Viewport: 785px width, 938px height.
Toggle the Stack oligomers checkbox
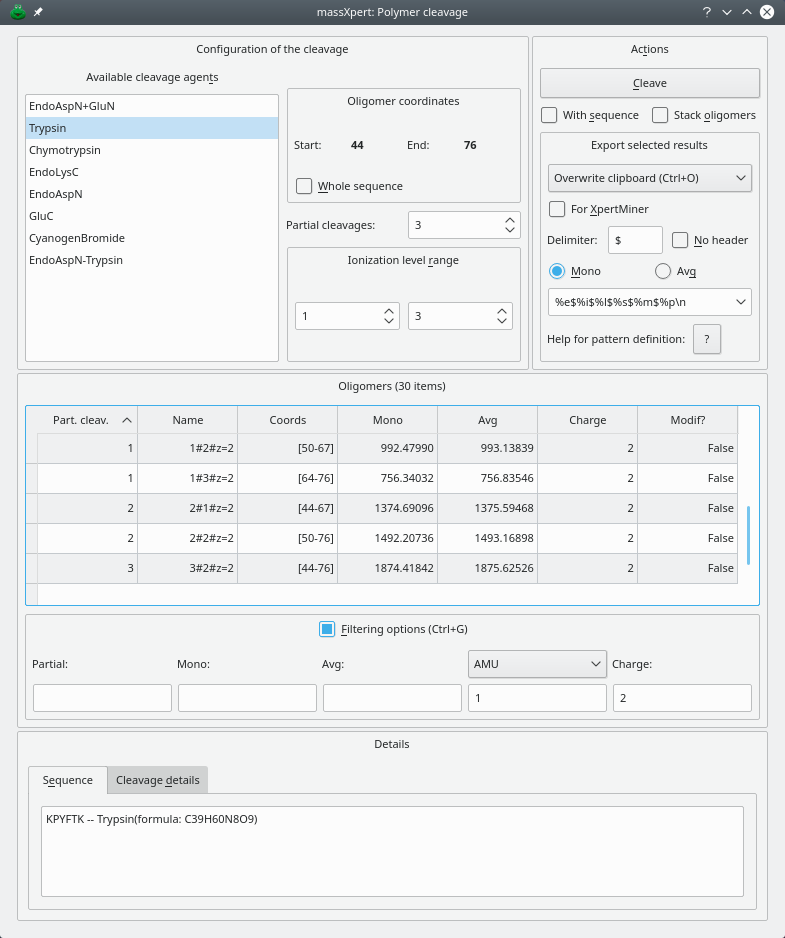coord(660,115)
